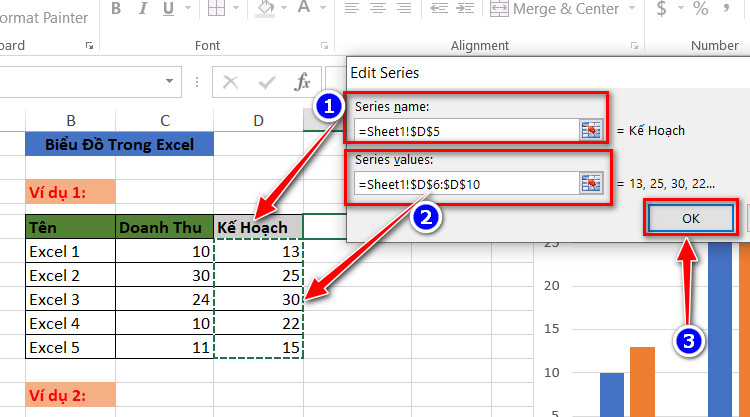
Task: Open the Font Color dropdown arrow
Action: point(323,8)
